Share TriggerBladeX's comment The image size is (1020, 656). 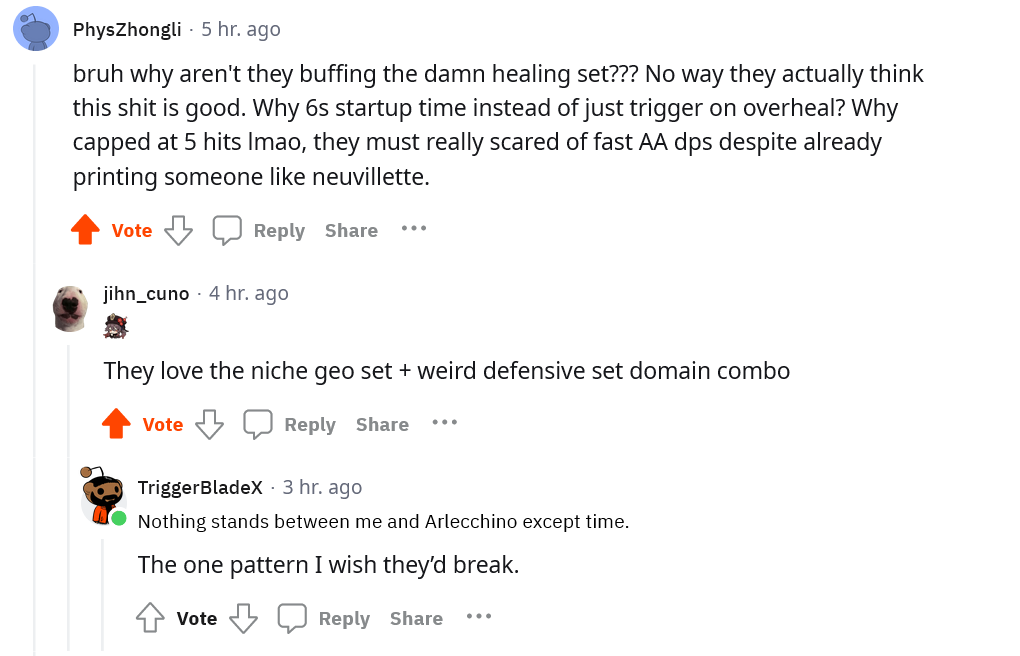(416, 618)
